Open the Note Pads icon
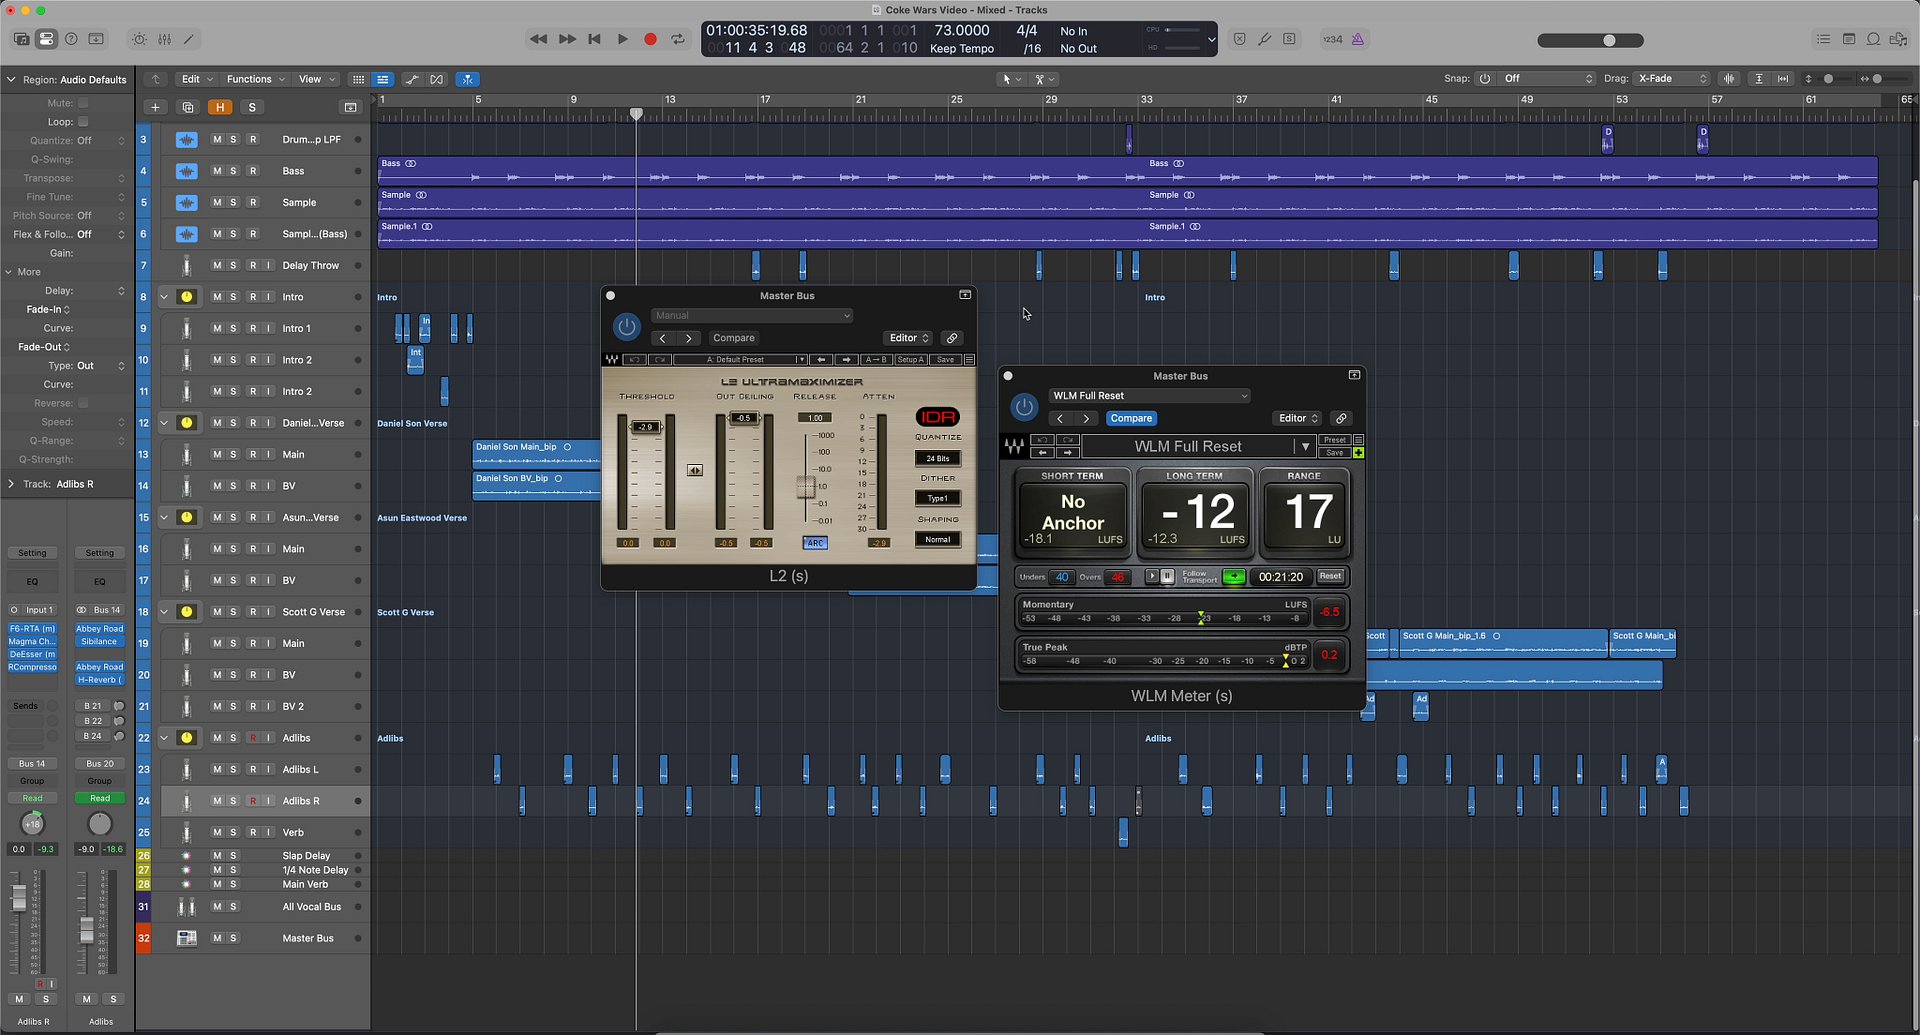Screen dimensions: 1920x1035 pos(1848,39)
